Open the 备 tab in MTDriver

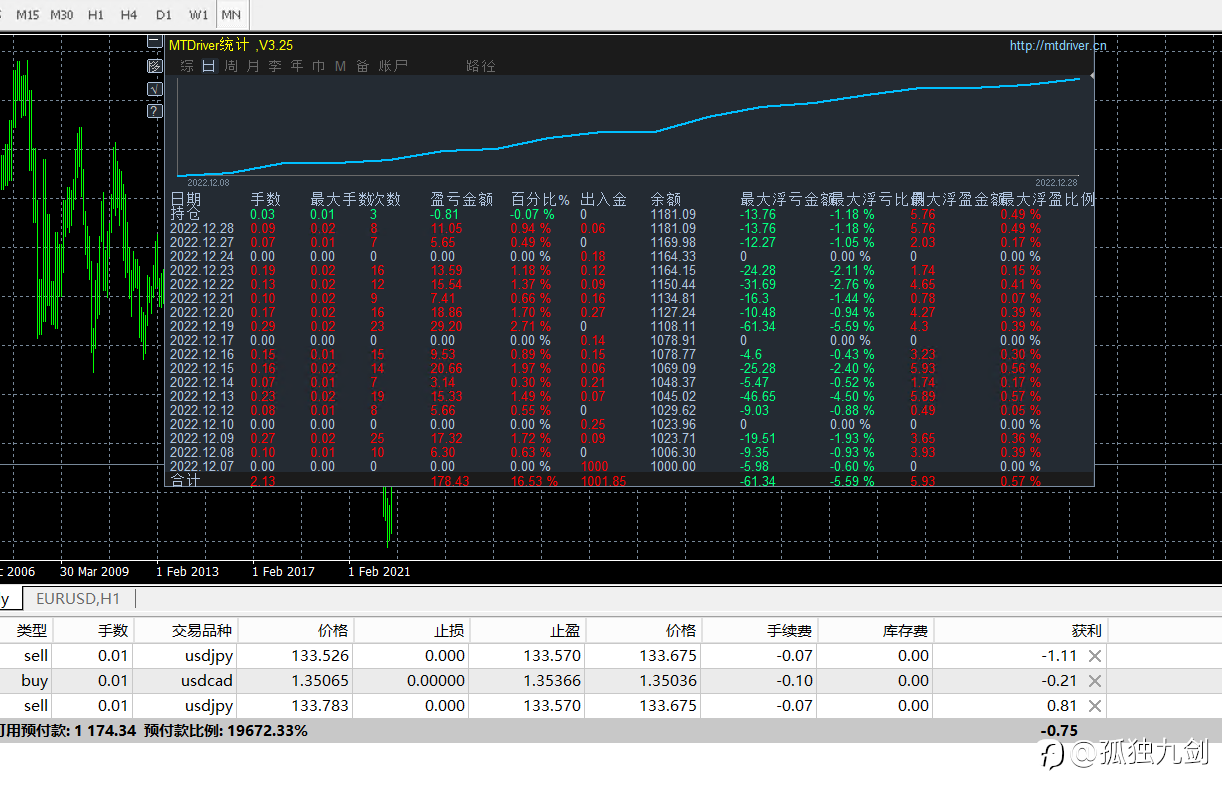pyautogui.click(x=362, y=66)
